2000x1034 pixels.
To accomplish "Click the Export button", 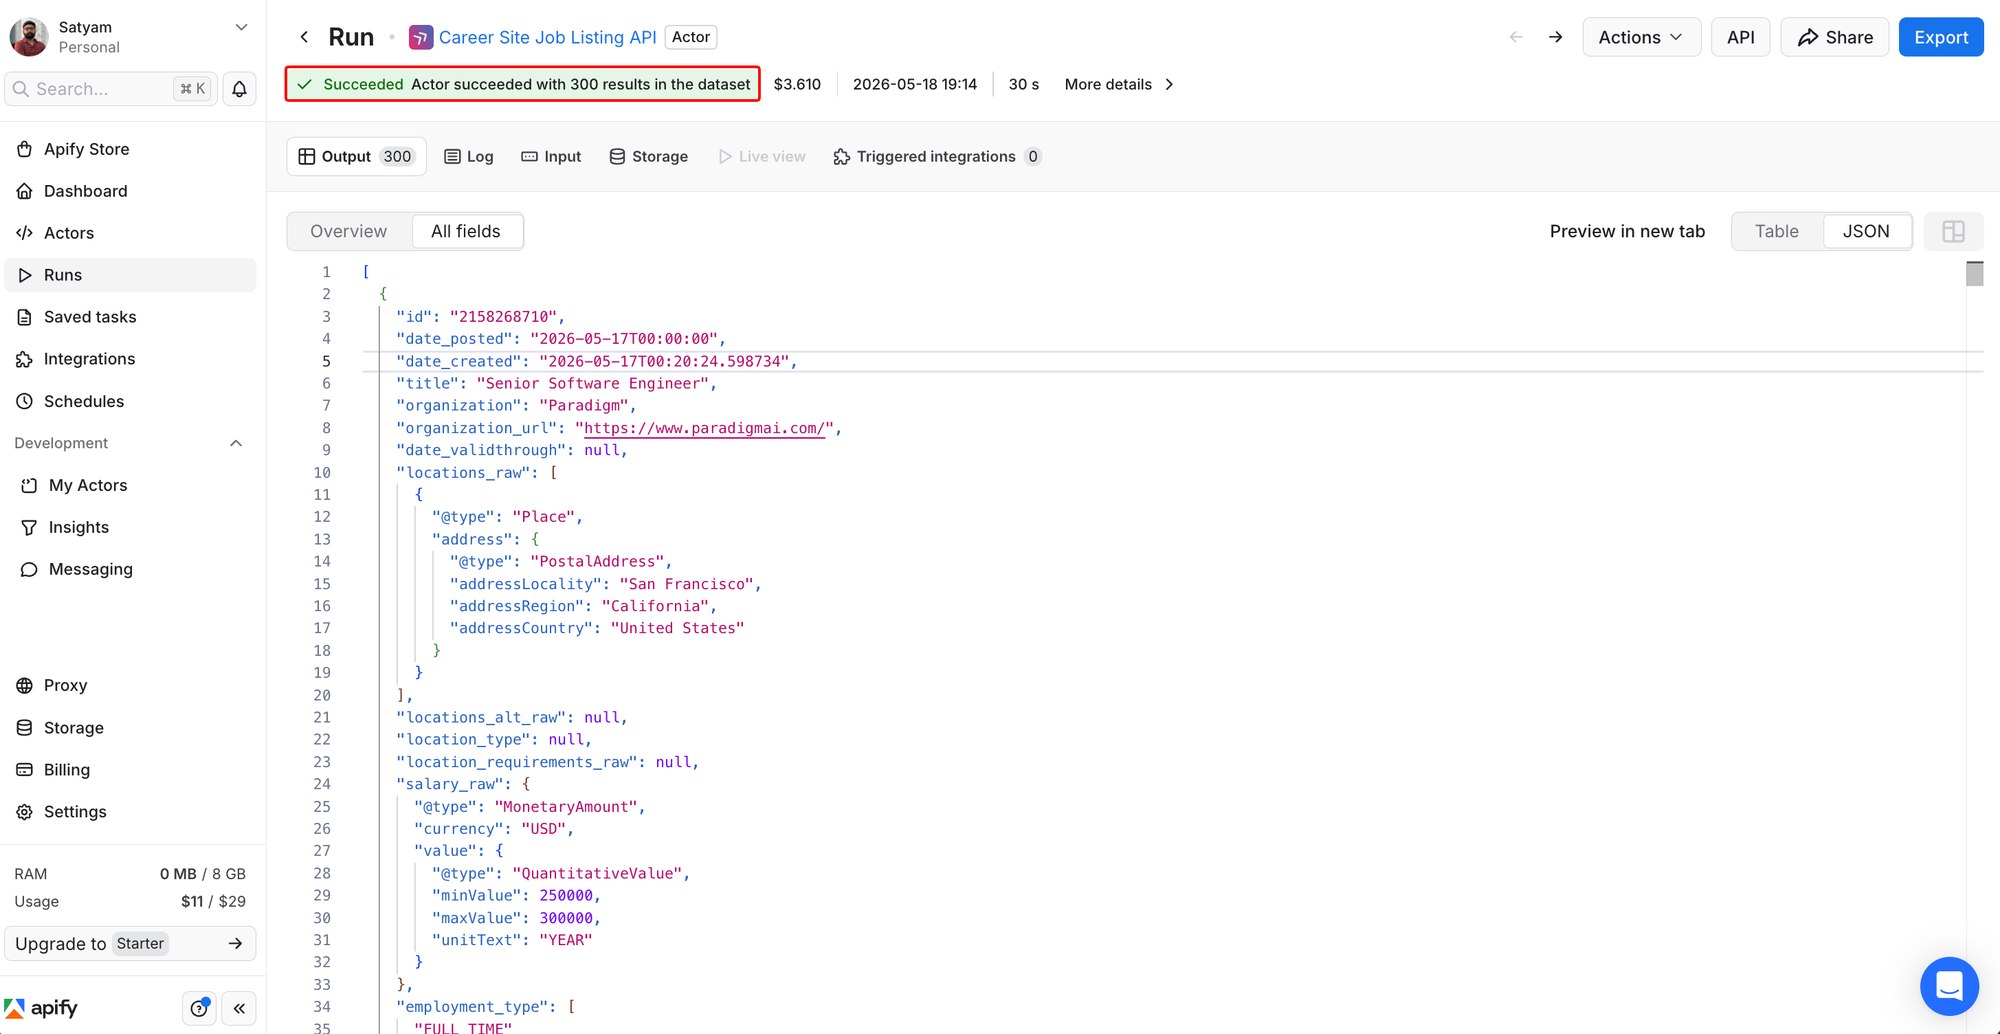I will (1940, 37).
